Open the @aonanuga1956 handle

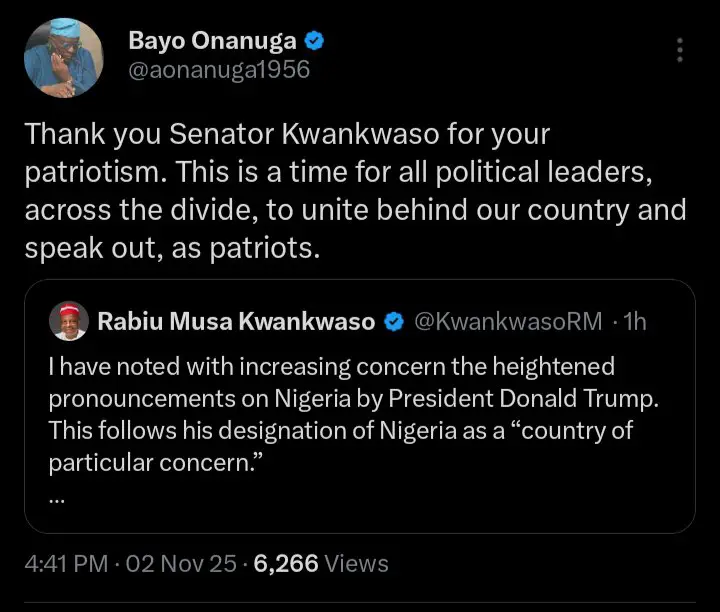point(219,69)
